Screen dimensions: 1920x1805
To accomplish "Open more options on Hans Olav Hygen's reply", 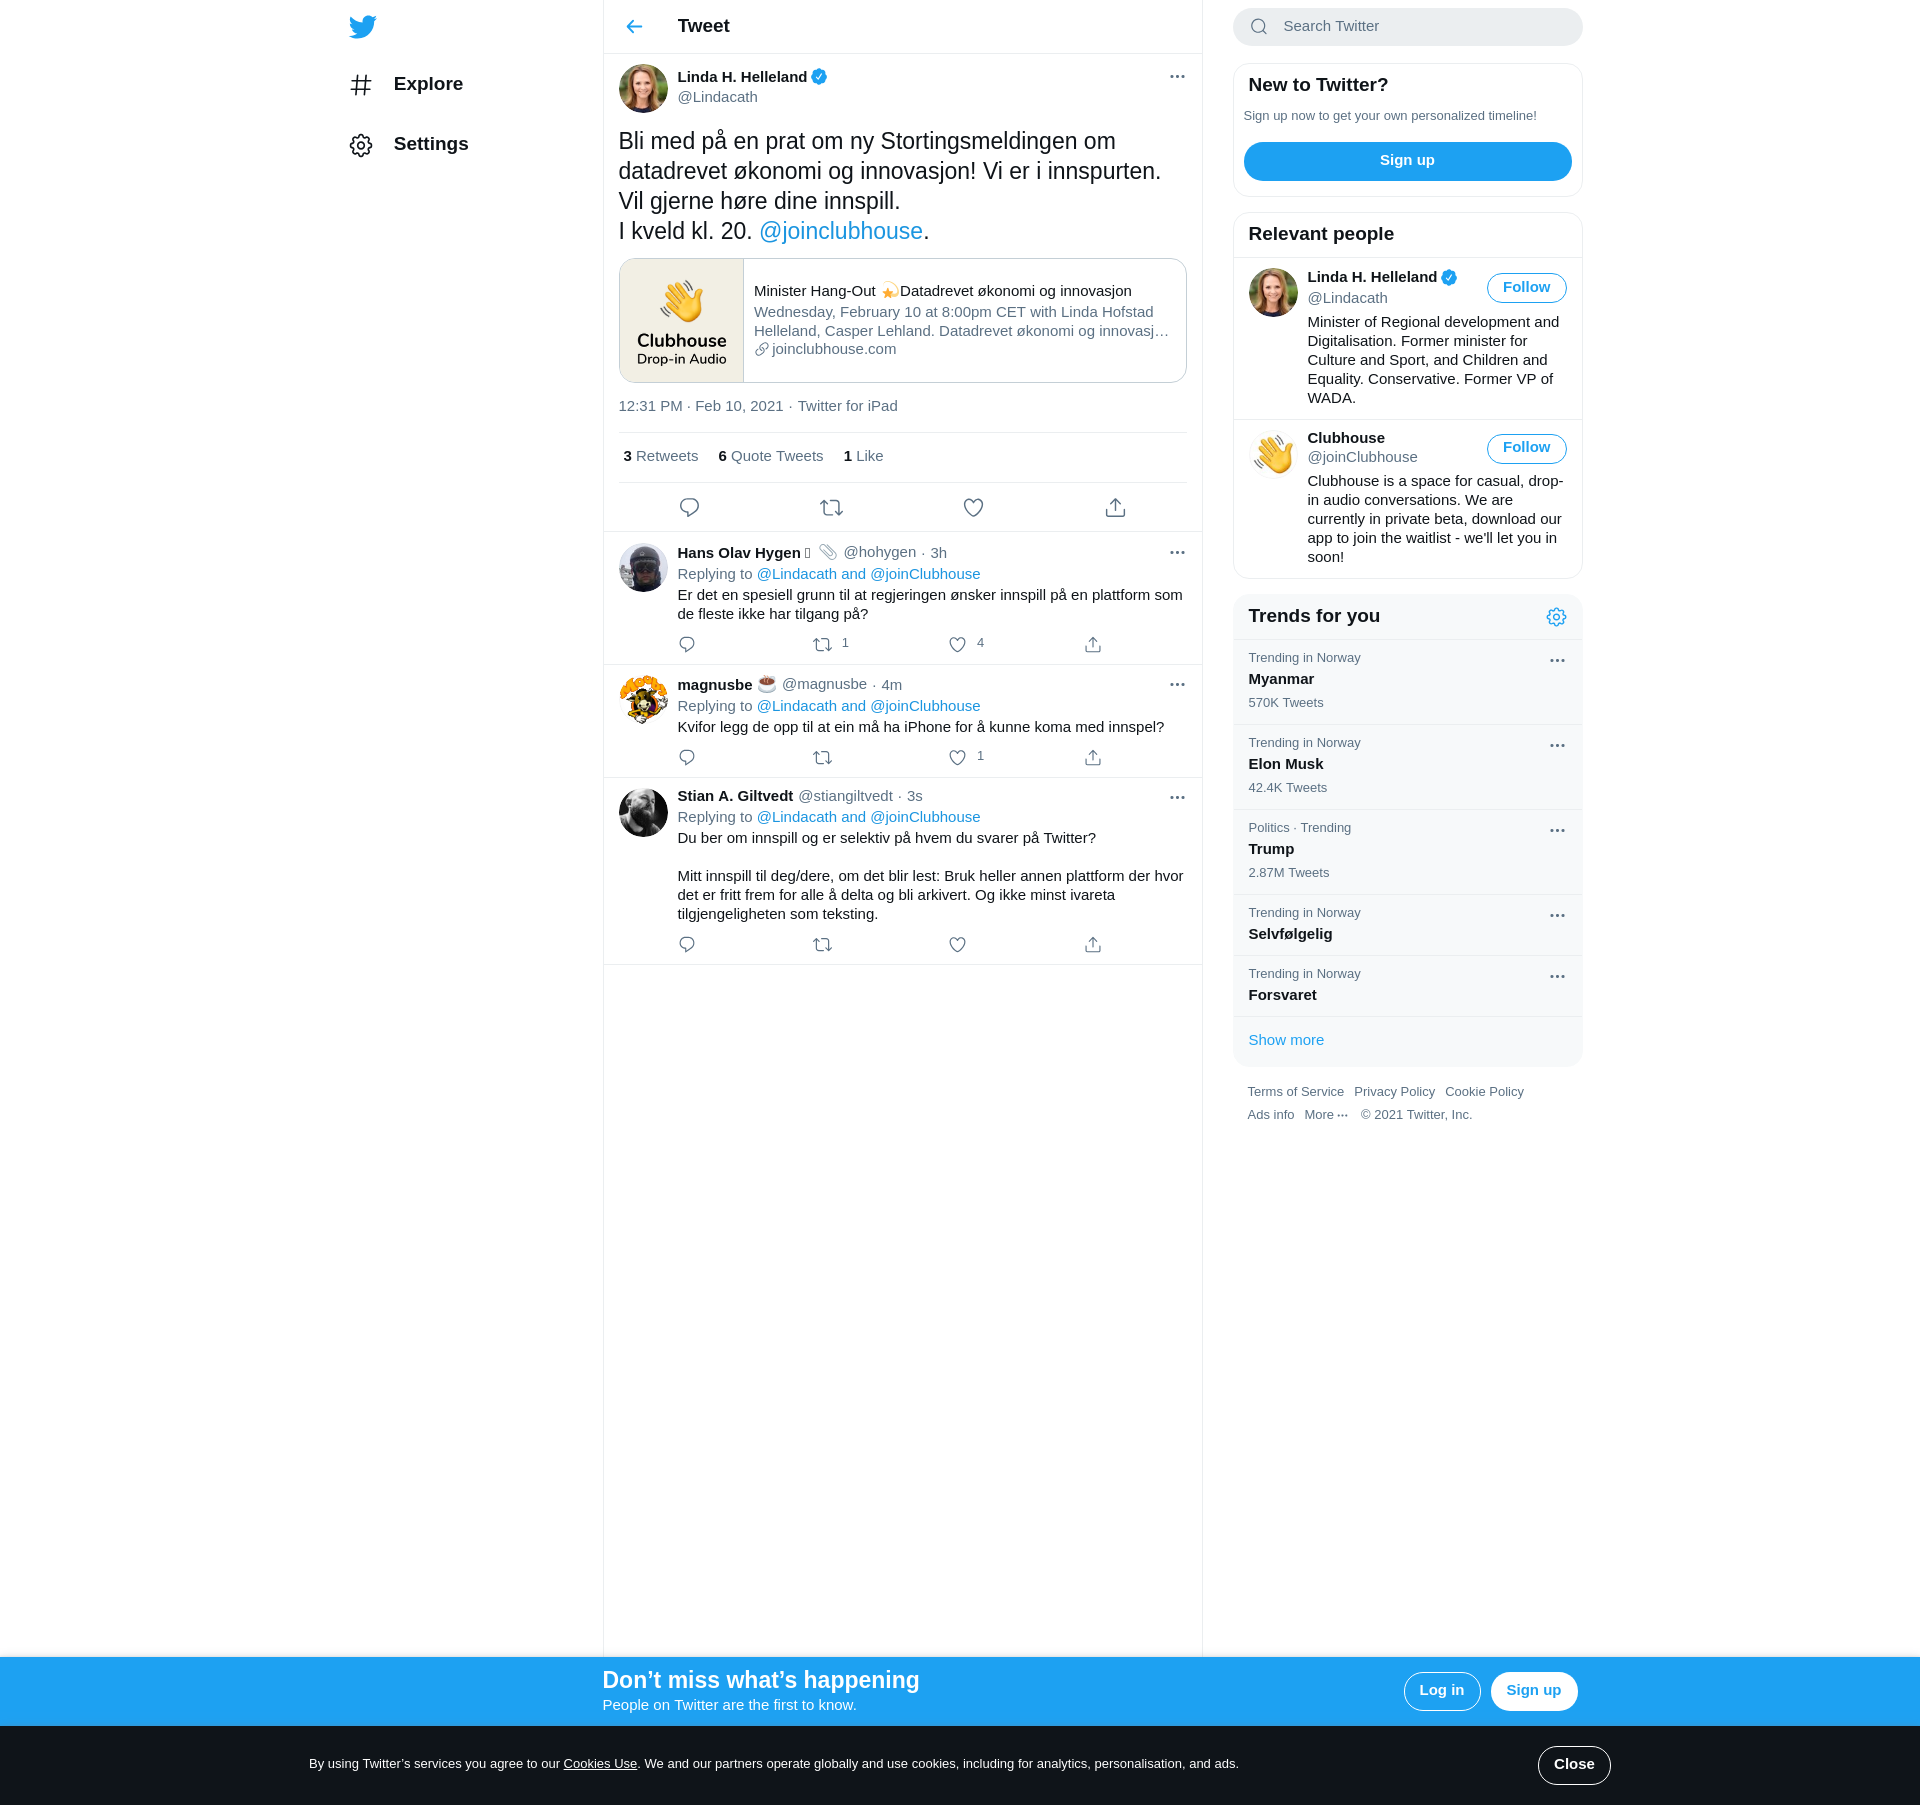I will point(1177,552).
